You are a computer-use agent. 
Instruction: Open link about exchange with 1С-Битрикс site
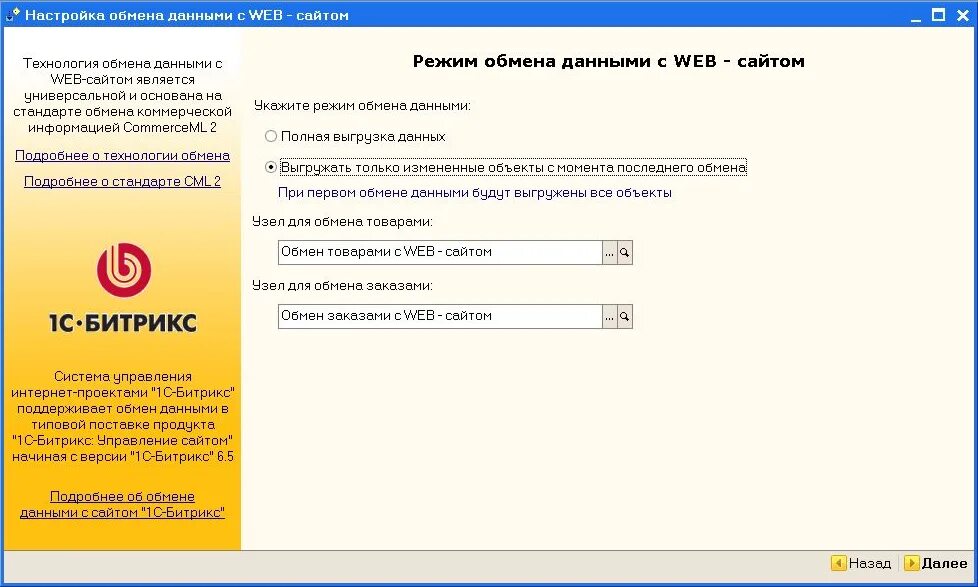click(123, 504)
